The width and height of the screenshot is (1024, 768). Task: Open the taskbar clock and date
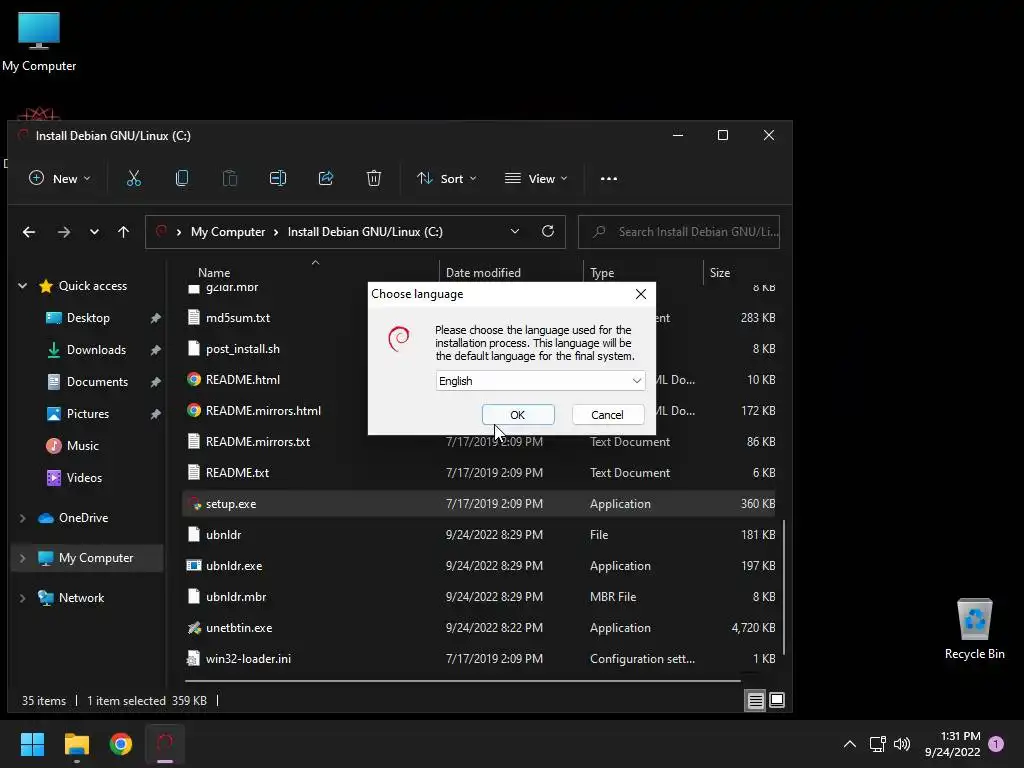(x=952, y=744)
